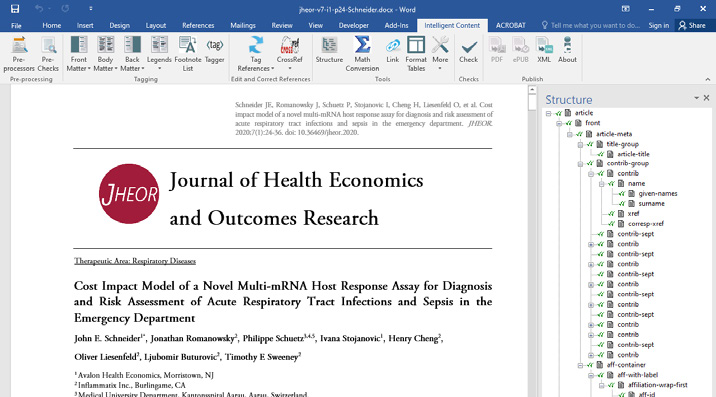Undo the last action
The height and width of the screenshot is (397, 716).
pyautogui.click(x=39, y=9)
